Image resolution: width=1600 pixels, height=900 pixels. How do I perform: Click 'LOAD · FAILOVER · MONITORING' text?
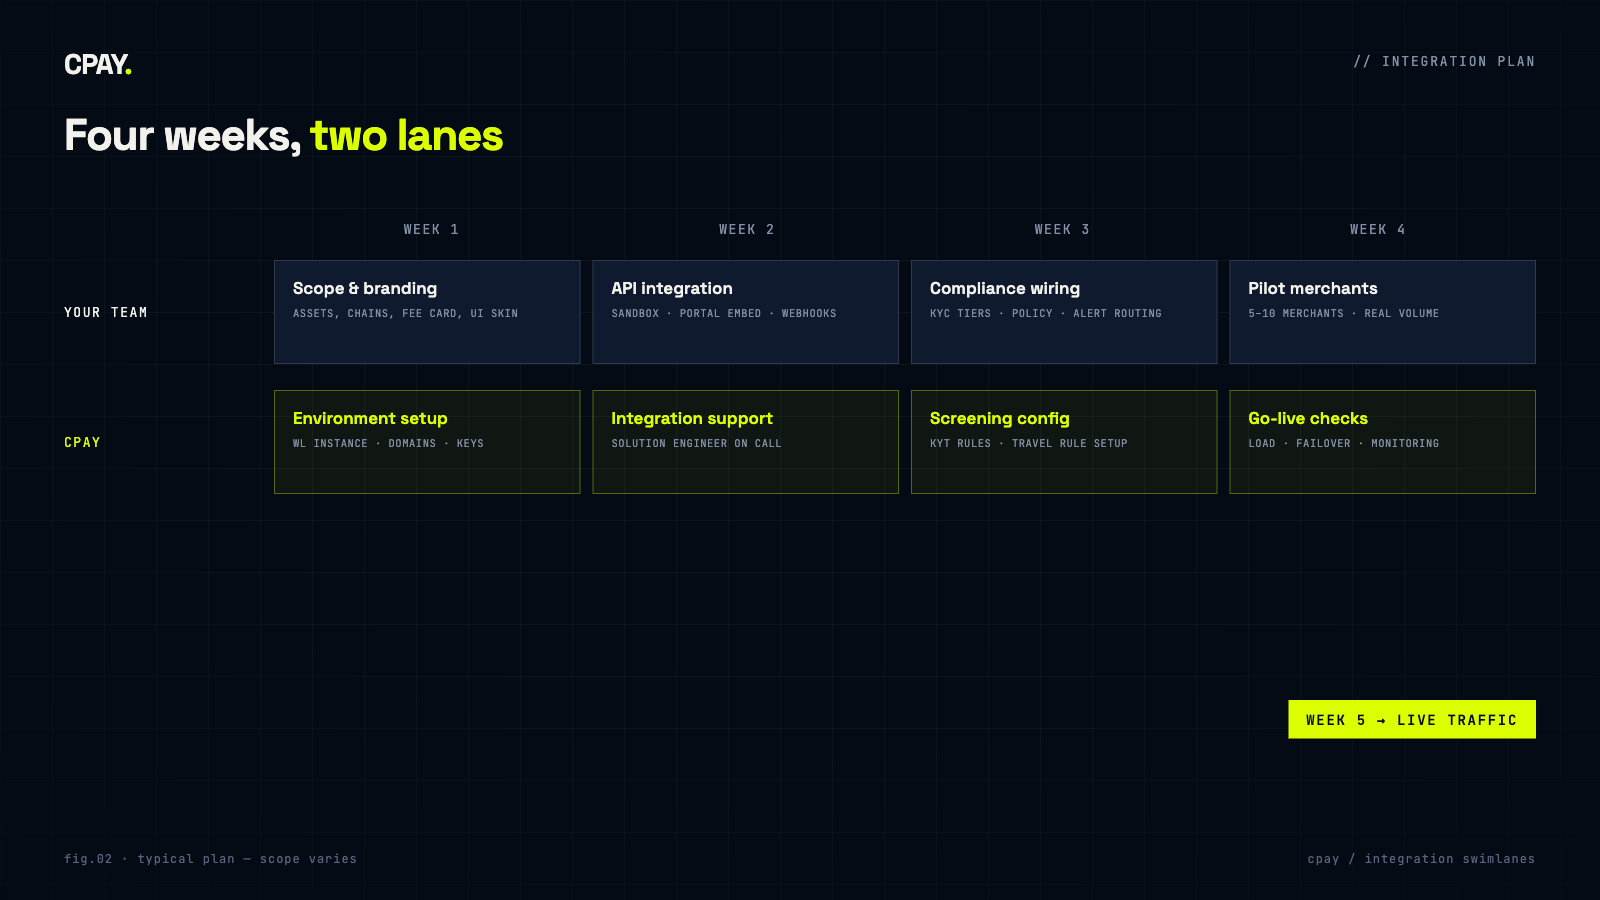pyautogui.click(x=1344, y=444)
